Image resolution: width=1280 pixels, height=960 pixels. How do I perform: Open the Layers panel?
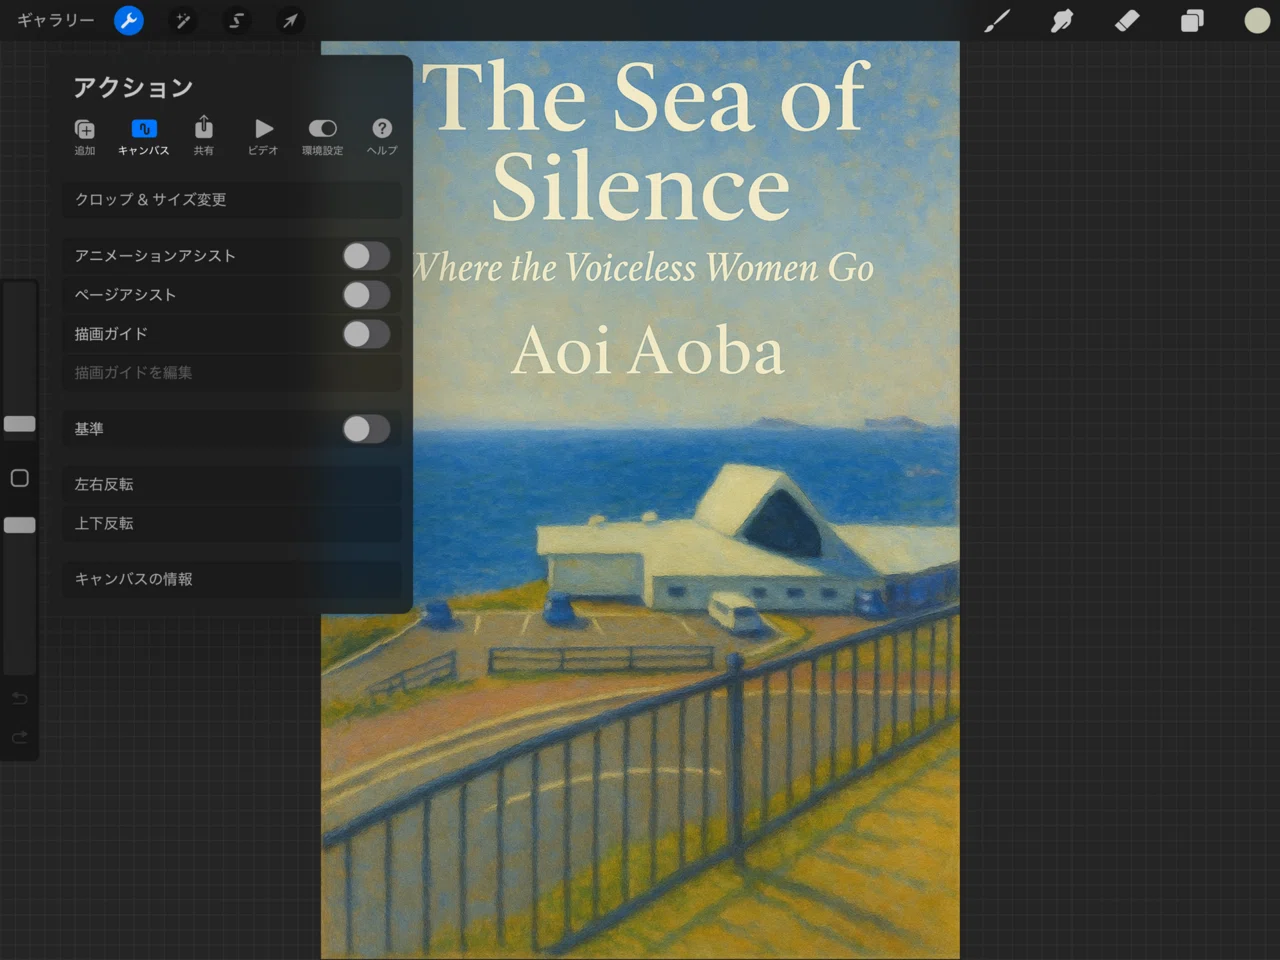point(1192,20)
